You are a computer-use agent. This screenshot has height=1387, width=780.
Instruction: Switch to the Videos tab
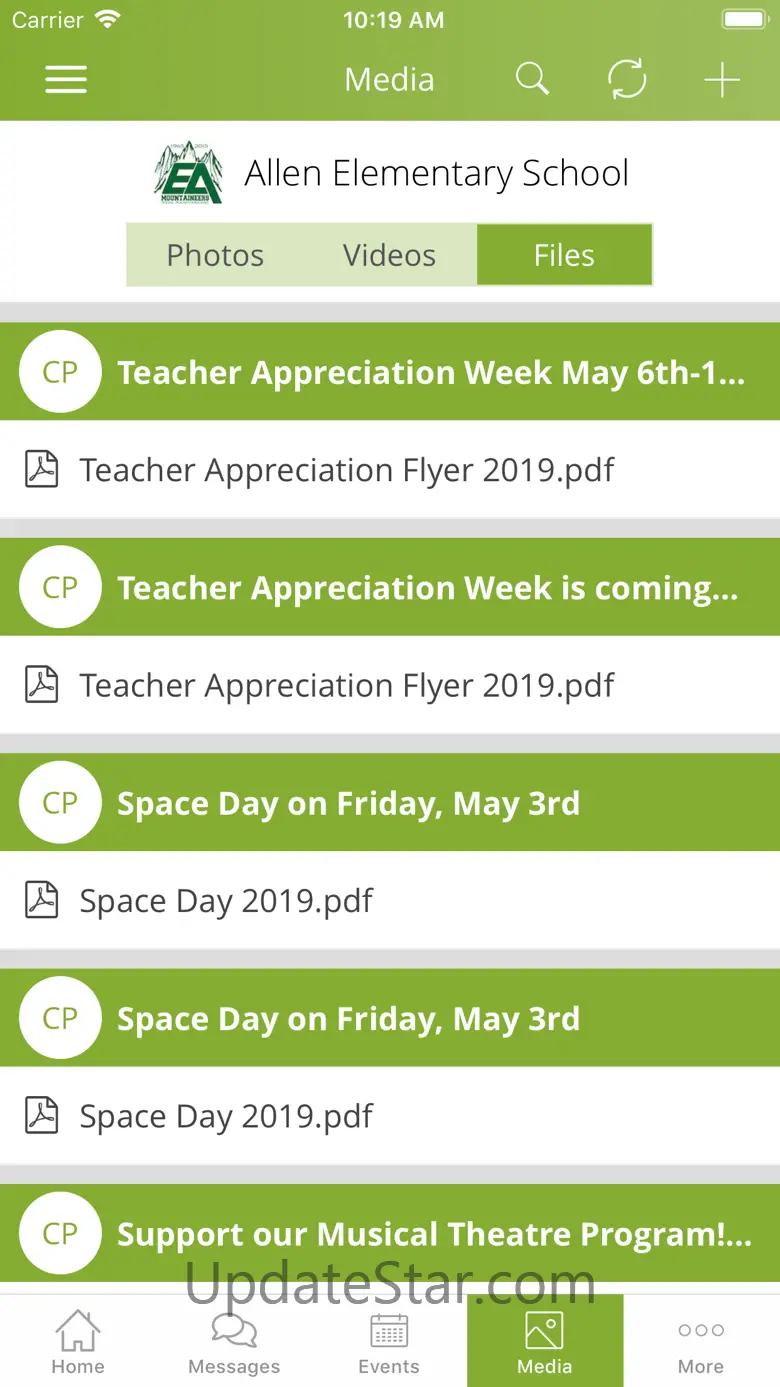(x=389, y=255)
